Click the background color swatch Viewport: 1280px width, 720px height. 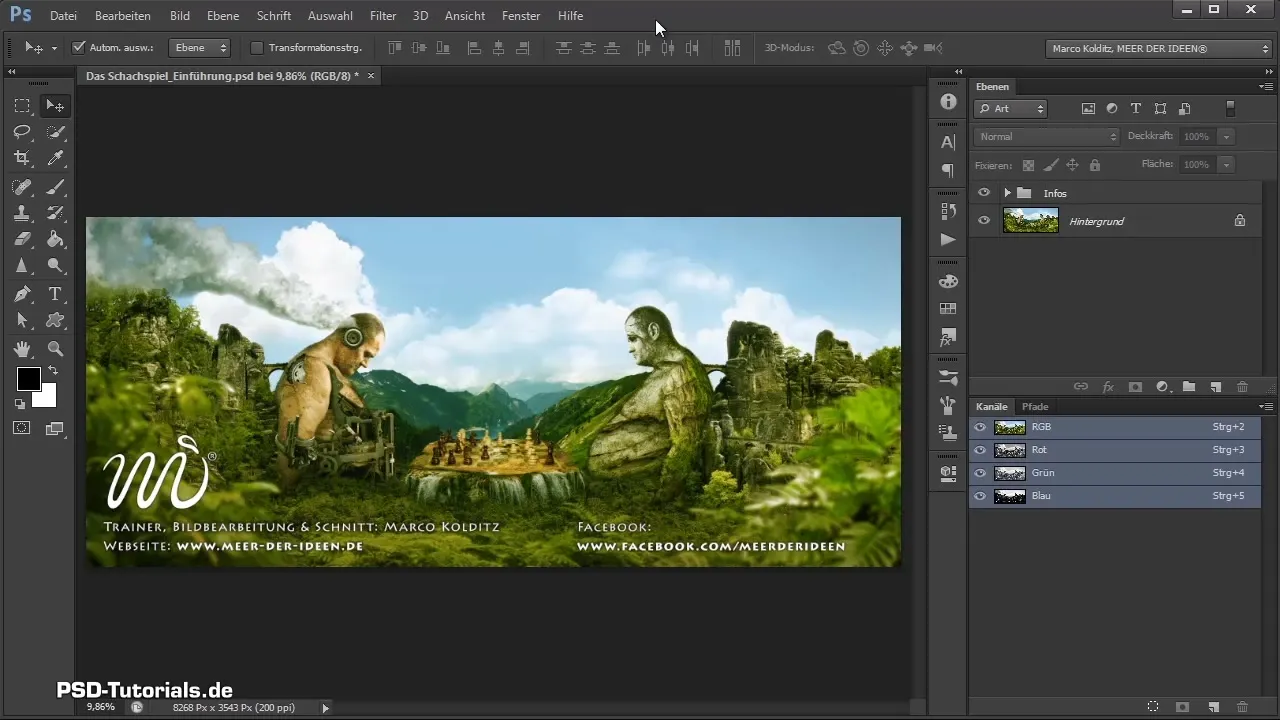point(47,398)
